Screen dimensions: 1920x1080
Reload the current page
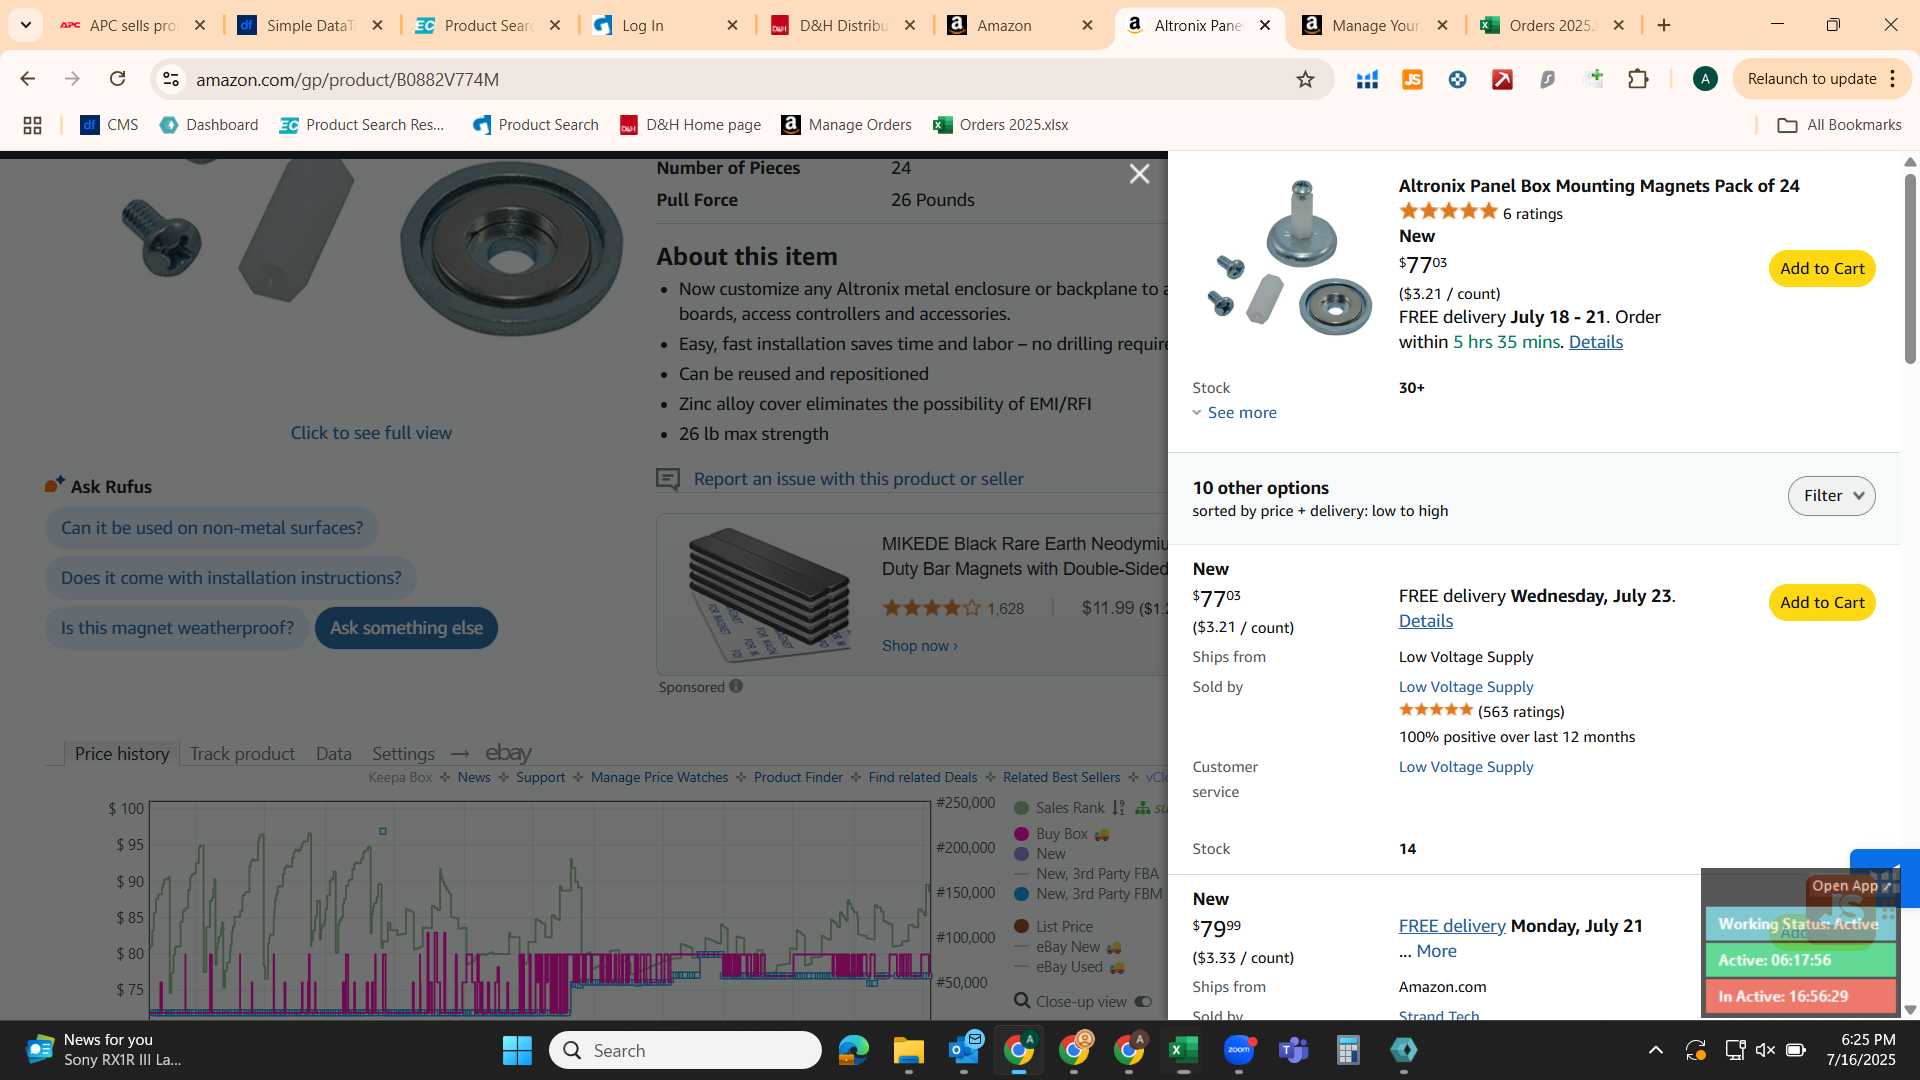118,79
